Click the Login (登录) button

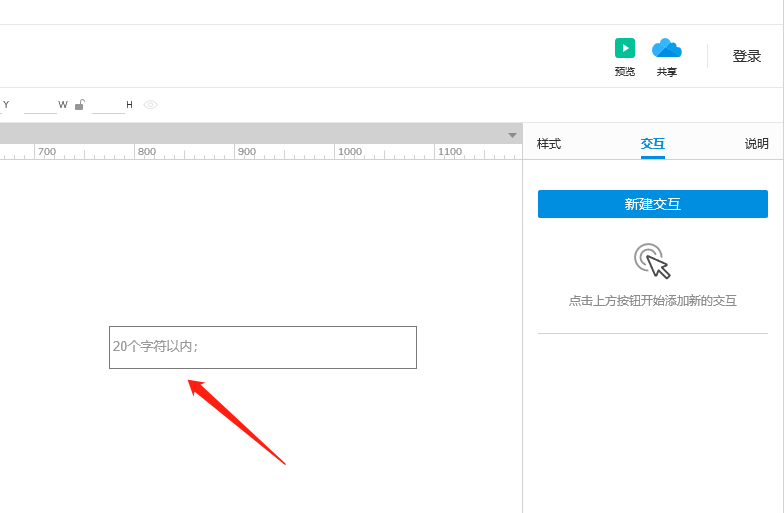(746, 56)
